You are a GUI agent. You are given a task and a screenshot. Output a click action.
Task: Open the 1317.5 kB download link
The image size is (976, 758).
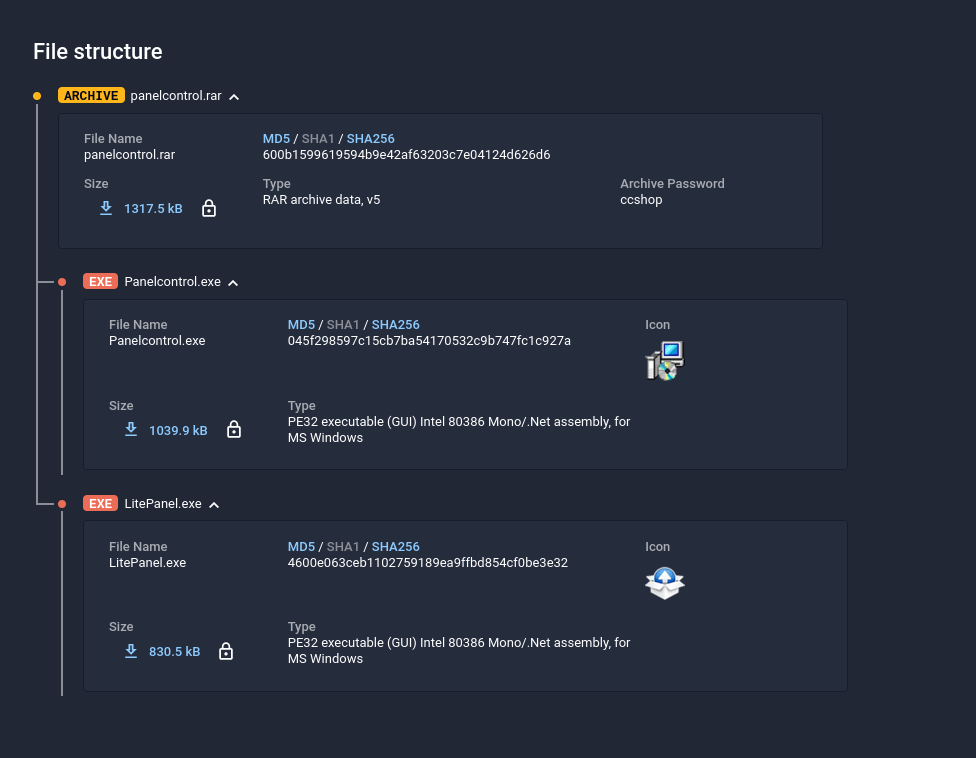[x=152, y=208]
